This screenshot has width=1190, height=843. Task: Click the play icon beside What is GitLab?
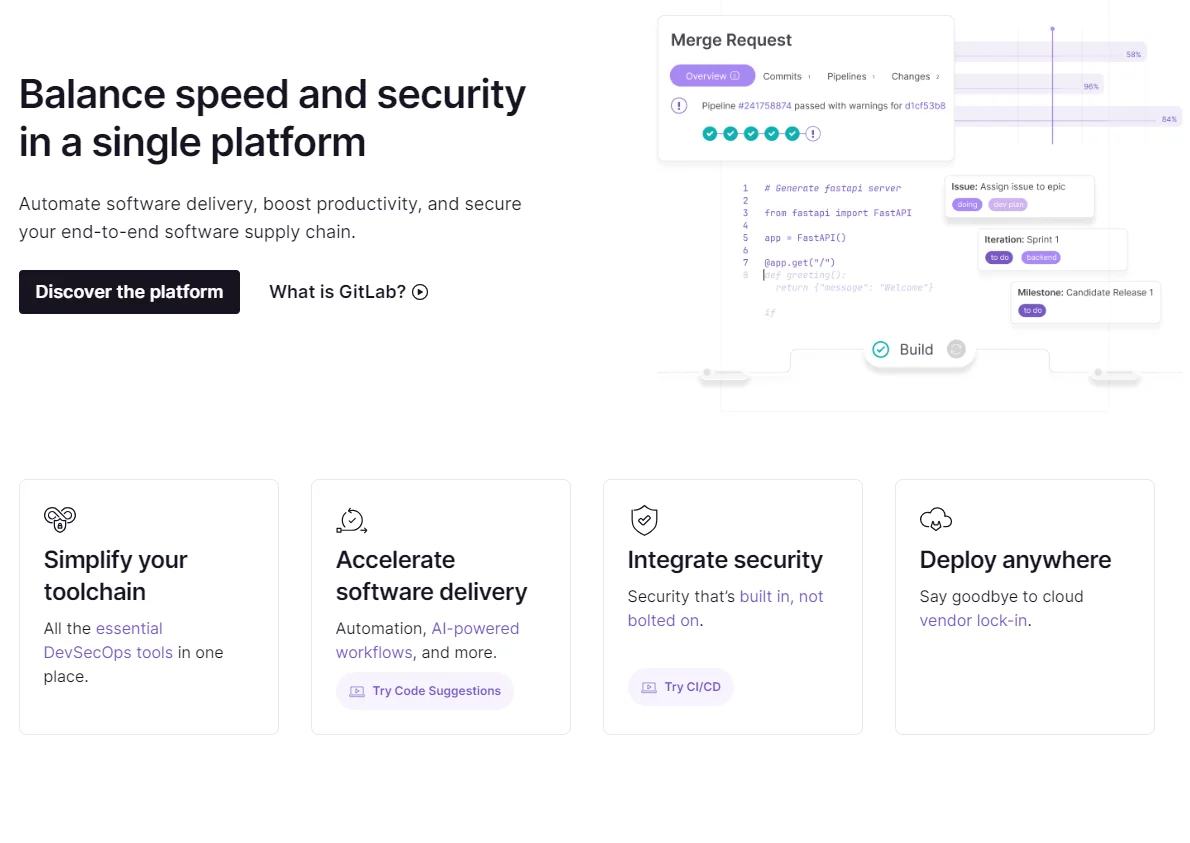[420, 292]
